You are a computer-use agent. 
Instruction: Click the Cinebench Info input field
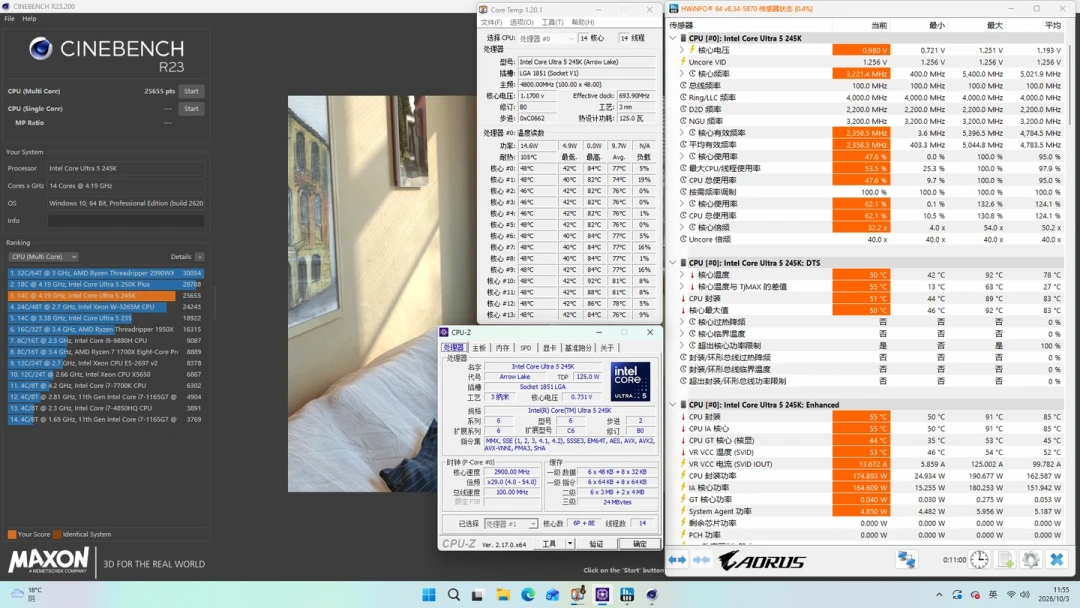[126, 220]
